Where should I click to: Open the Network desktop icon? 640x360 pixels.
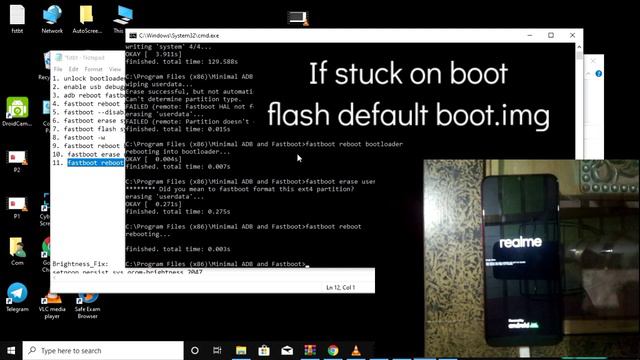pos(52,18)
